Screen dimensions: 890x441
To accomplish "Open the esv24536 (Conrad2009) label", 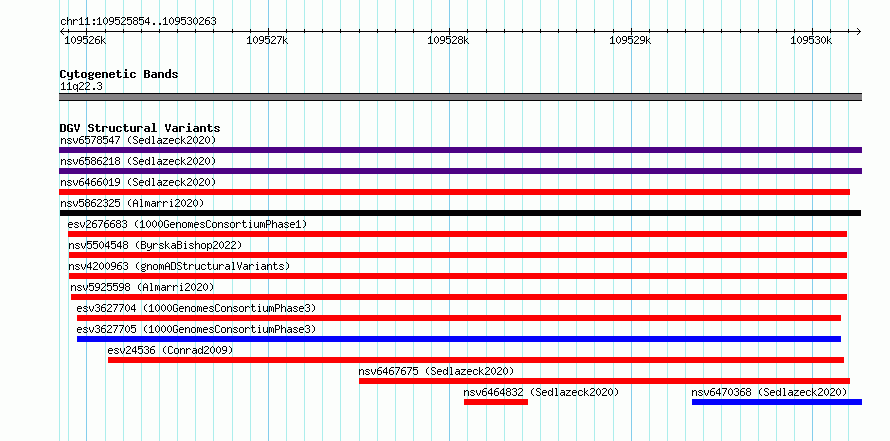I will [x=170, y=350].
